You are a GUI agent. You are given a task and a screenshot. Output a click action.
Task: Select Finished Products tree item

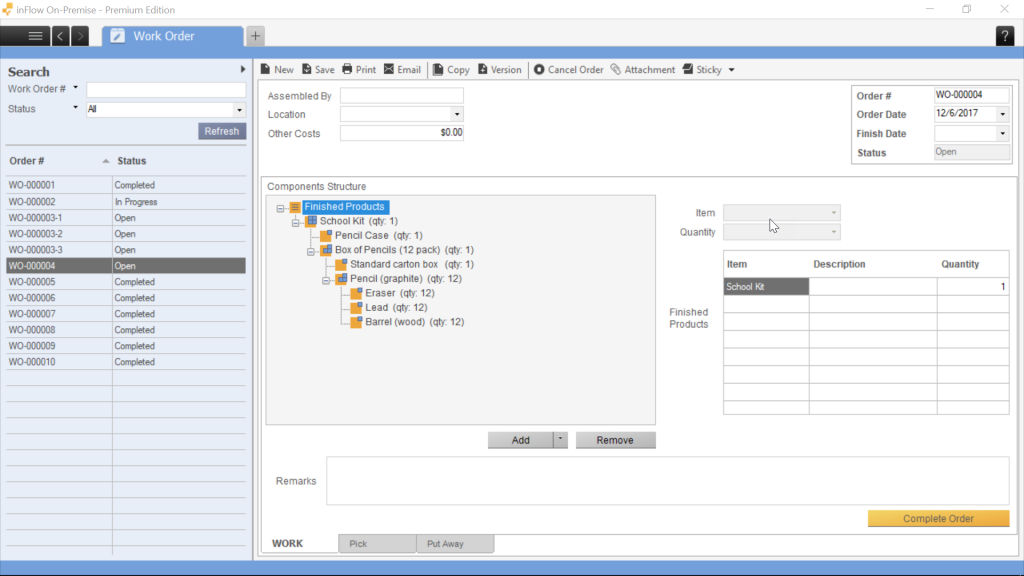(344, 206)
